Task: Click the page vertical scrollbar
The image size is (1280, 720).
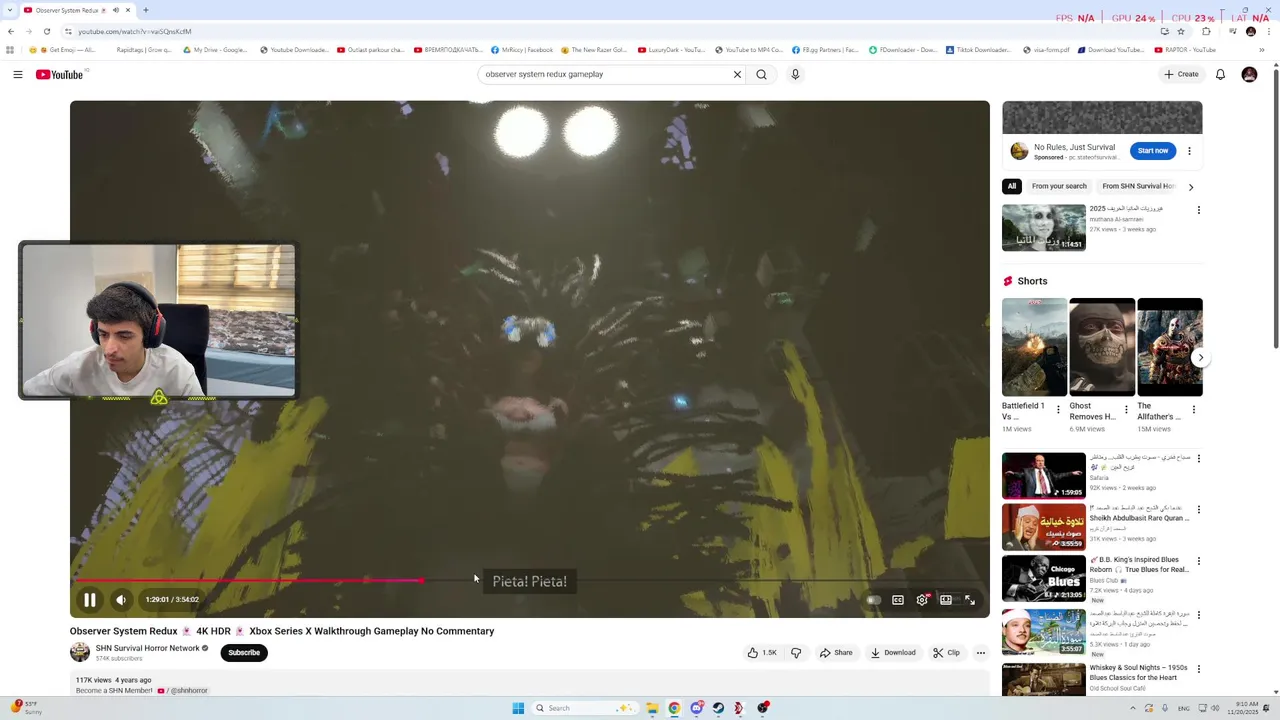Action: click(x=1275, y=210)
